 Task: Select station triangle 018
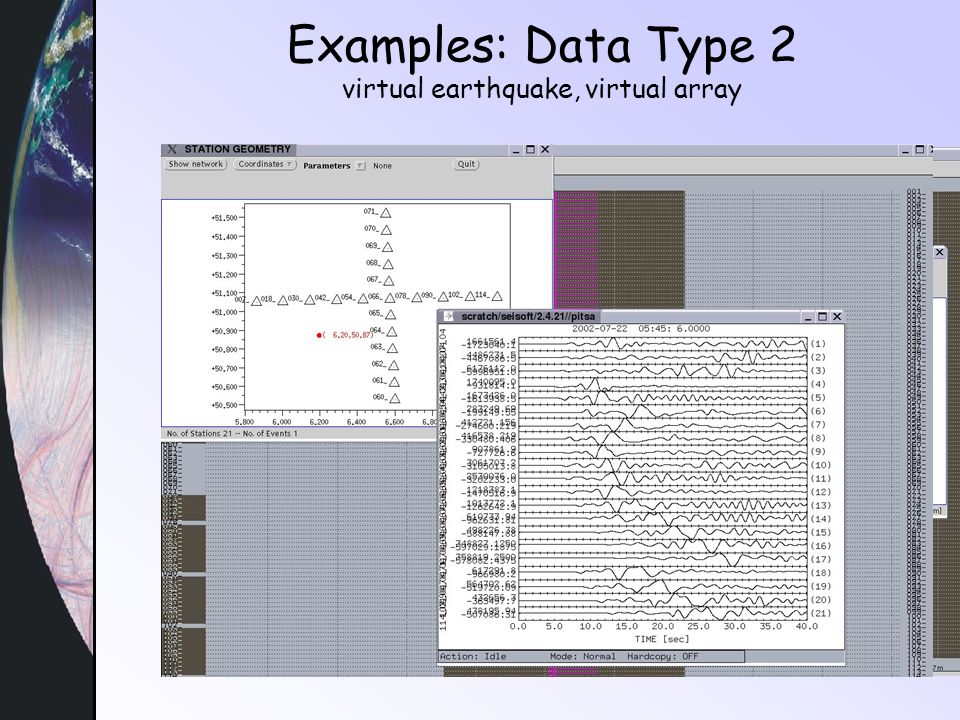[x=283, y=300]
